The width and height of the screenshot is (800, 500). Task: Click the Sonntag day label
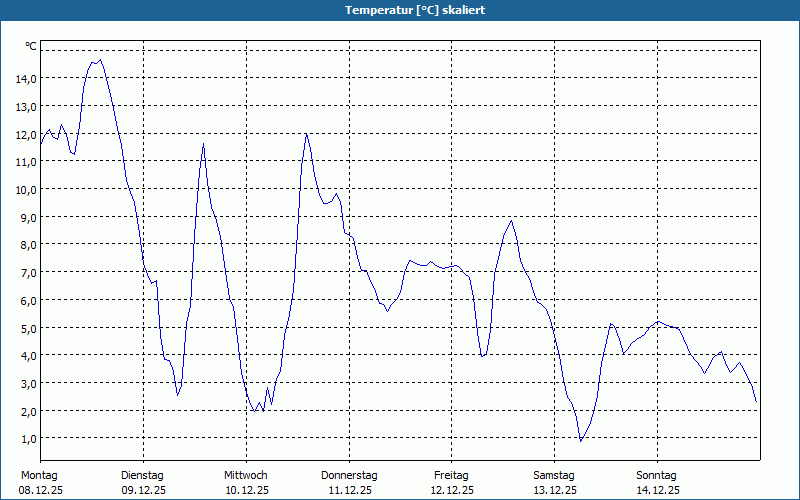(x=657, y=476)
